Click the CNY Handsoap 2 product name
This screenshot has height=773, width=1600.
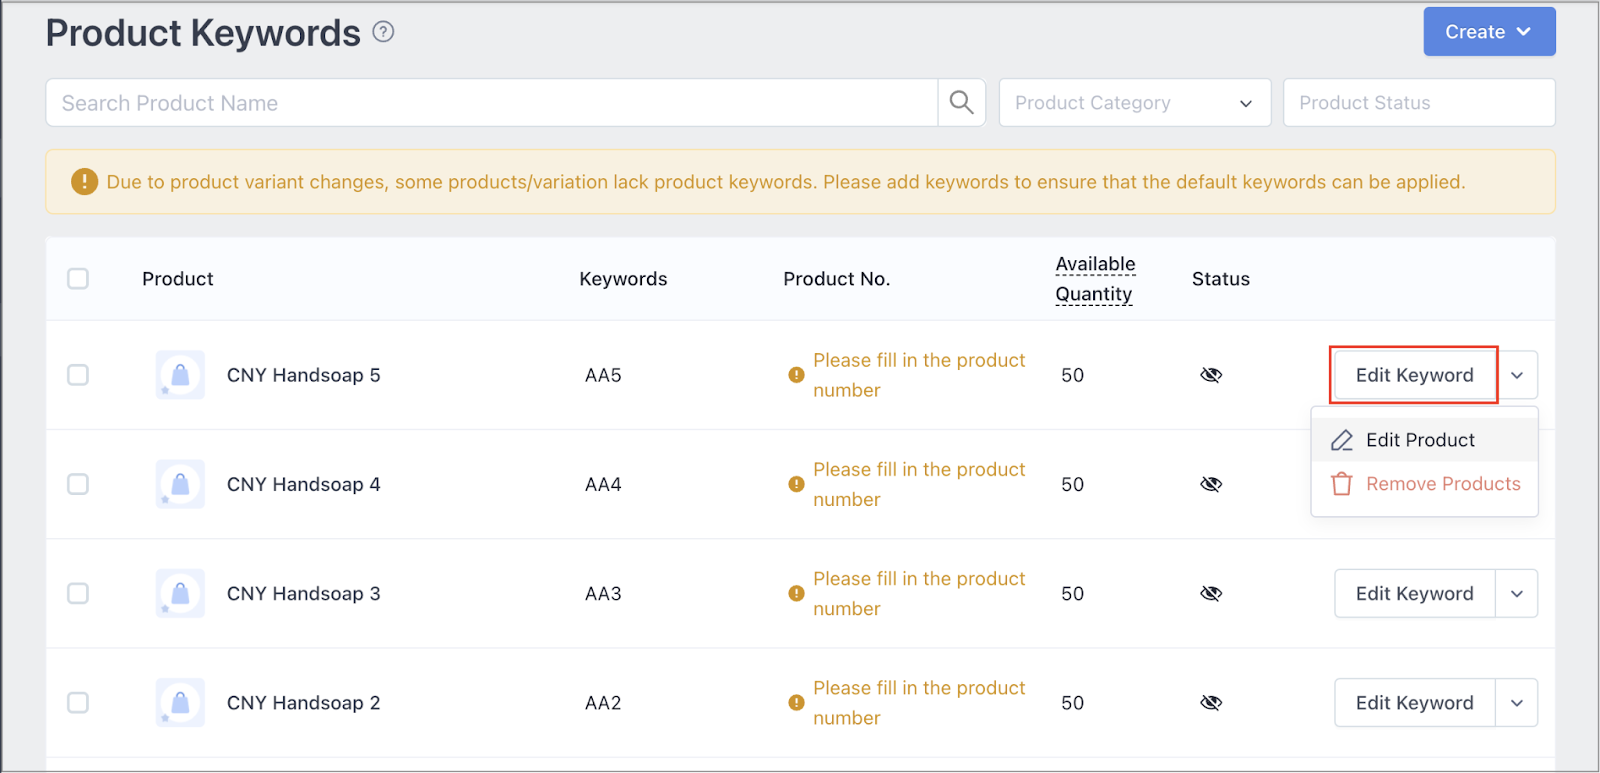[x=303, y=702]
